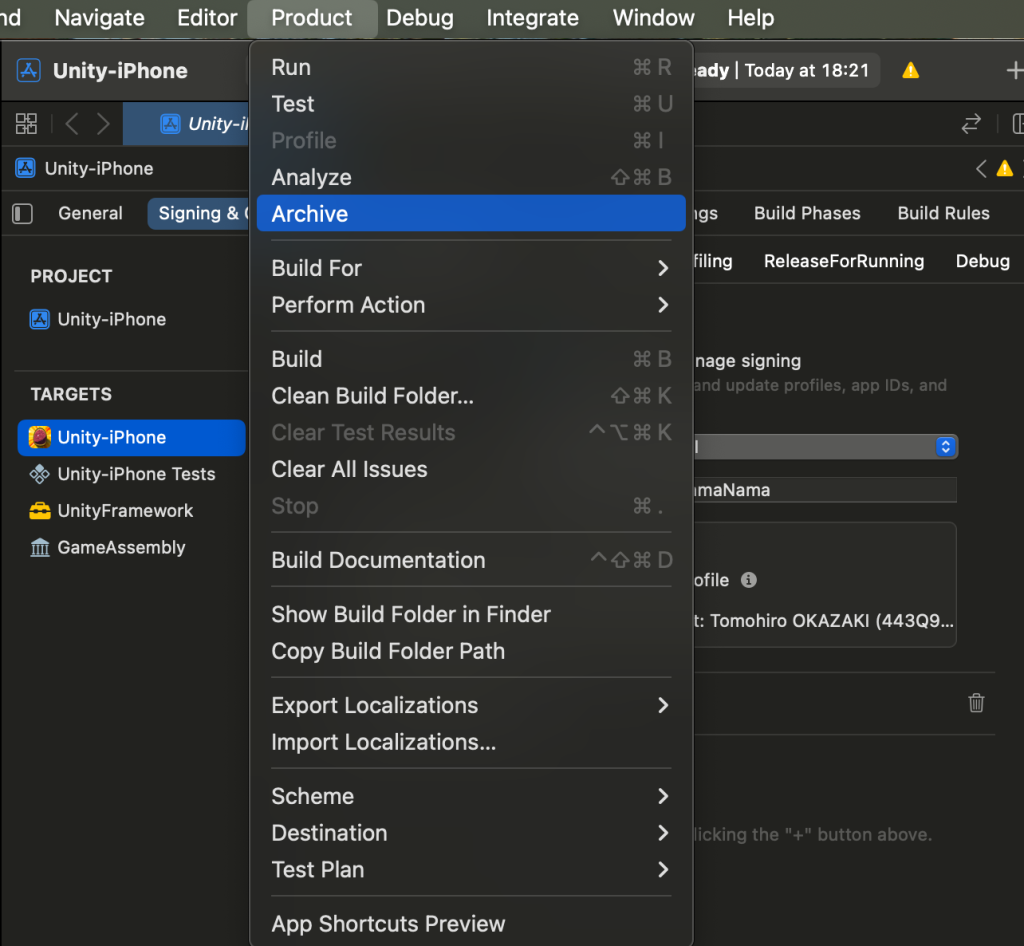Open the Debug menu
1024x946 pixels.
(419, 18)
